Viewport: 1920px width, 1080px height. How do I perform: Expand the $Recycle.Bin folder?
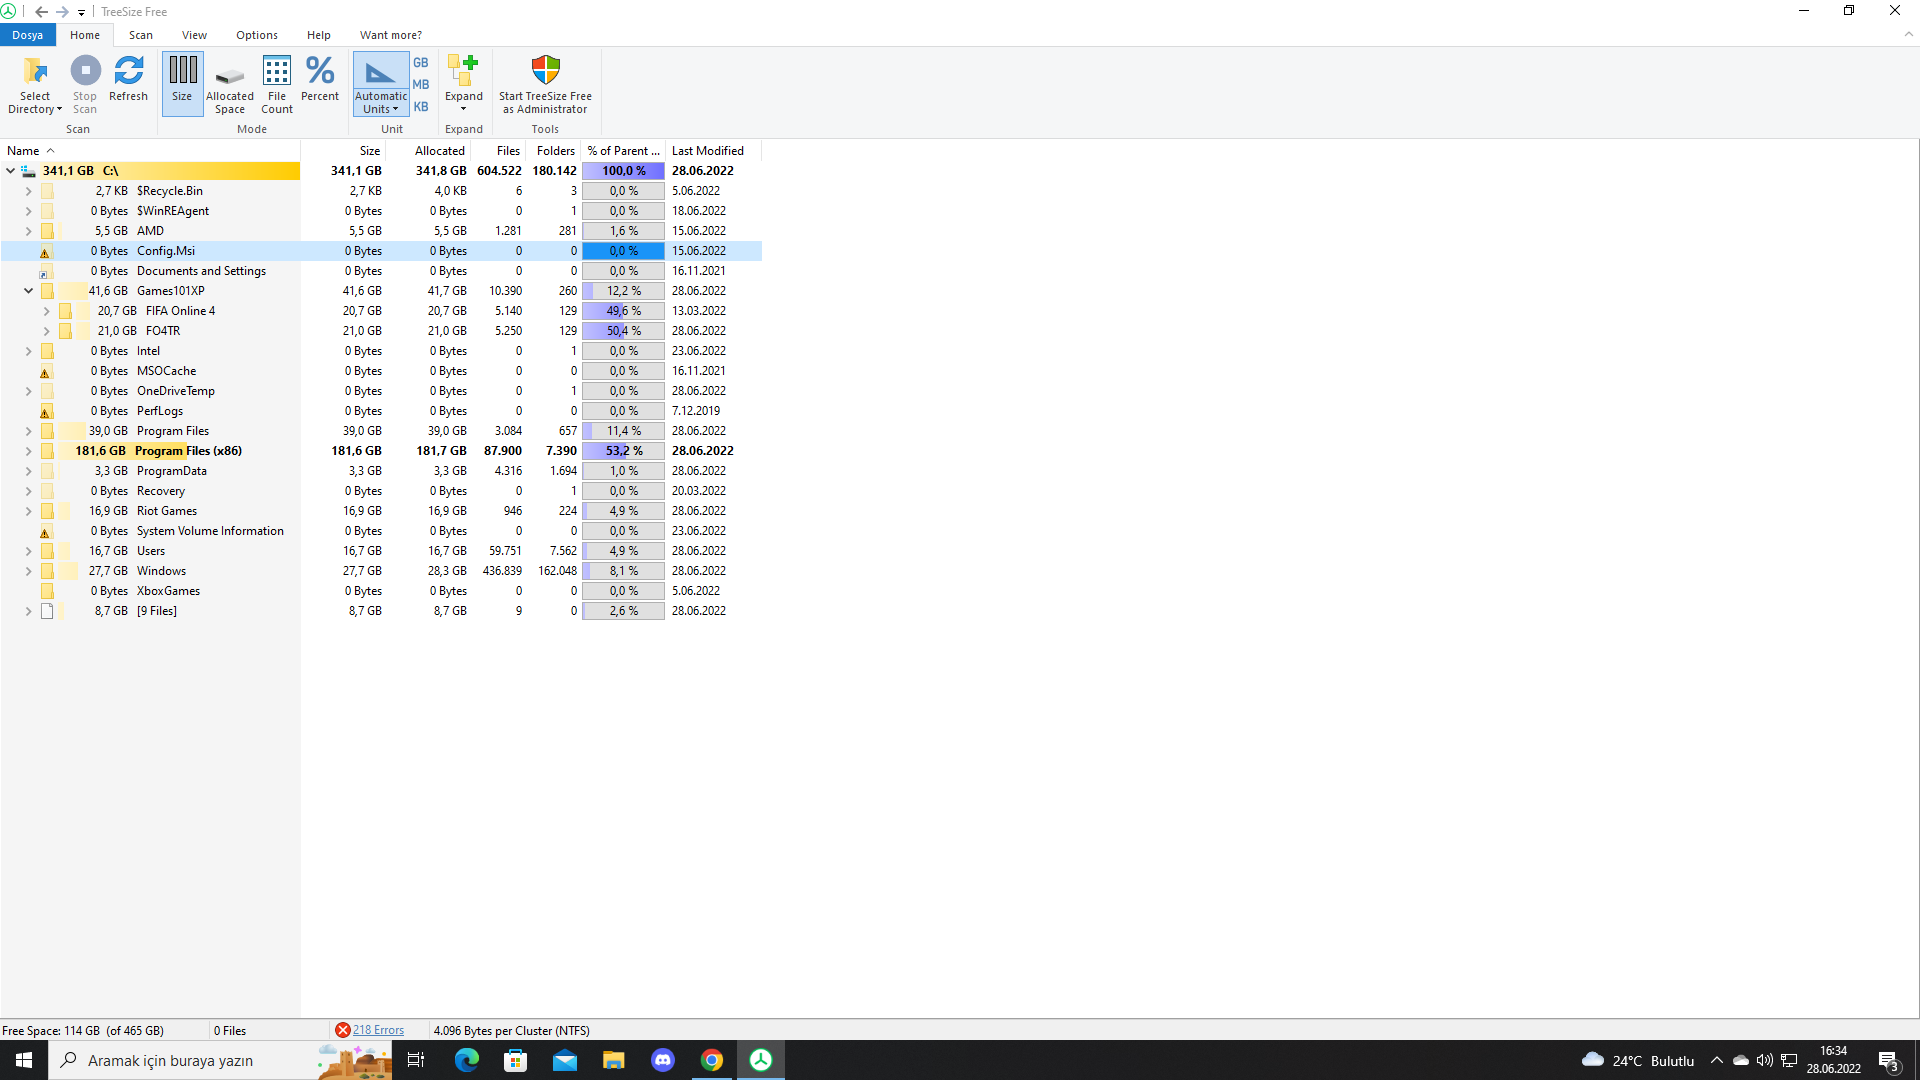coord(28,191)
